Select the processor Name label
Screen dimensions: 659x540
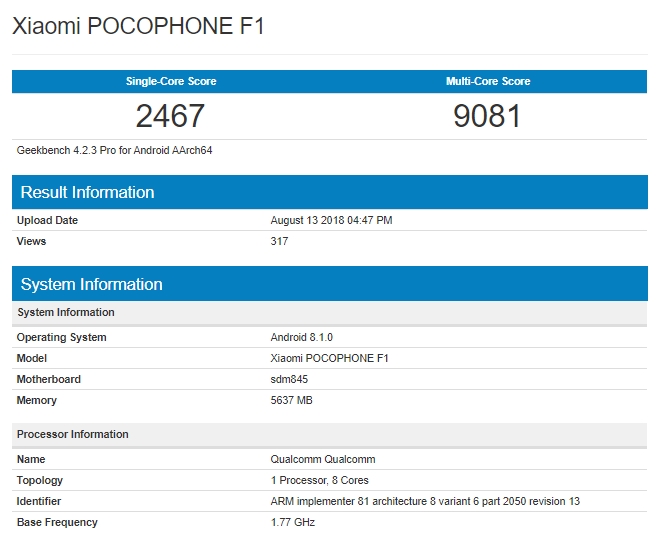tap(31, 459)
